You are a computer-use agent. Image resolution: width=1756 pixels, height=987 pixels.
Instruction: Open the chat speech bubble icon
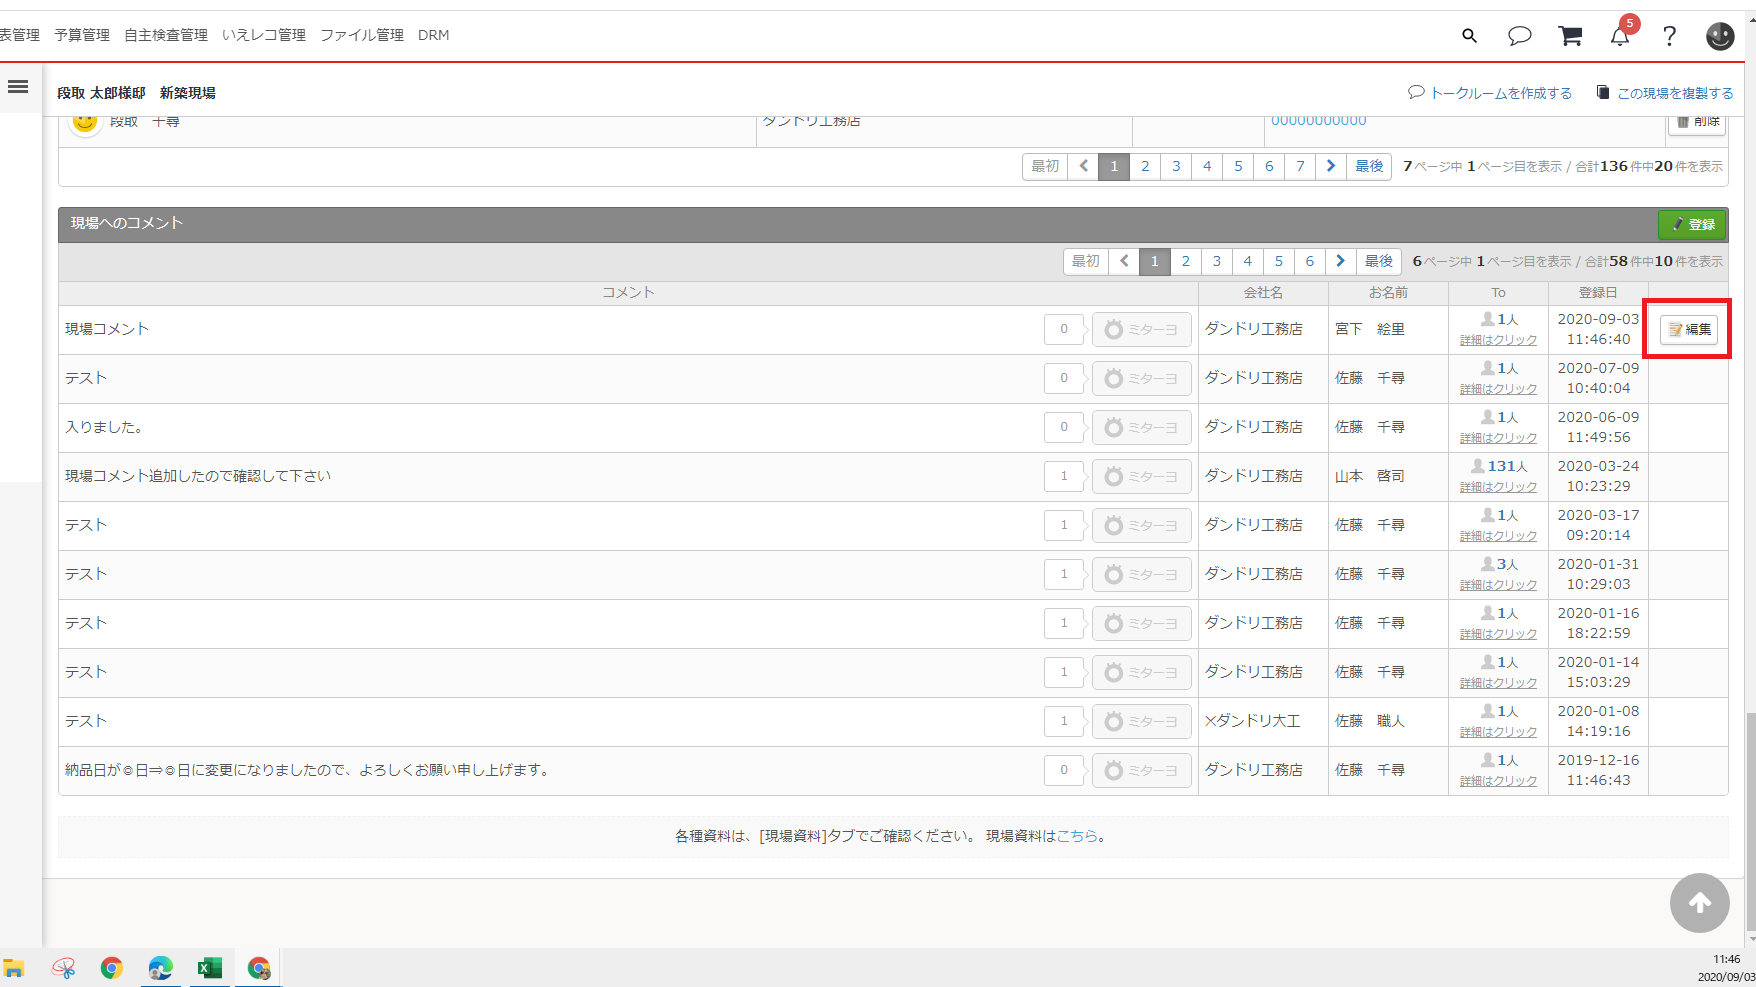1519,36
